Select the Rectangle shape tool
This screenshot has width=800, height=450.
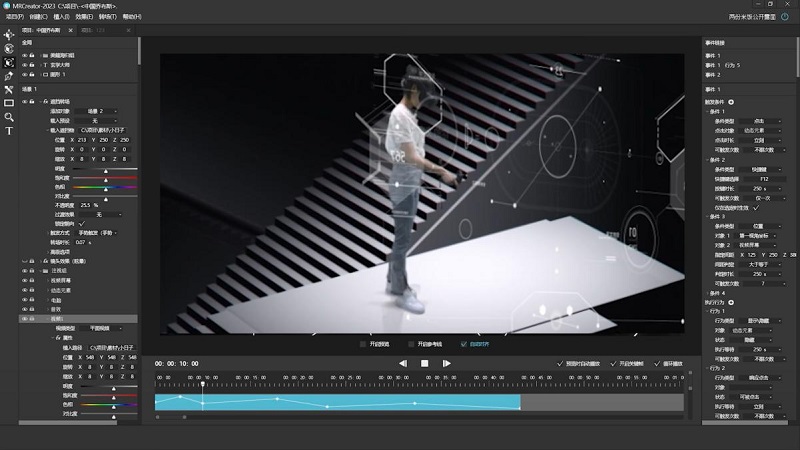(x=9, y=103)
